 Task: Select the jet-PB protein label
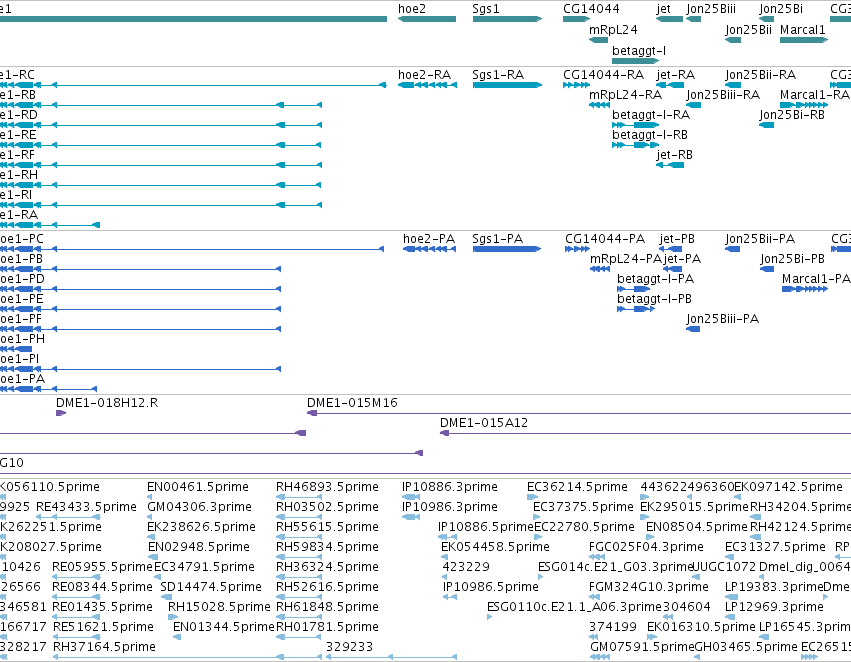(677, 239)
